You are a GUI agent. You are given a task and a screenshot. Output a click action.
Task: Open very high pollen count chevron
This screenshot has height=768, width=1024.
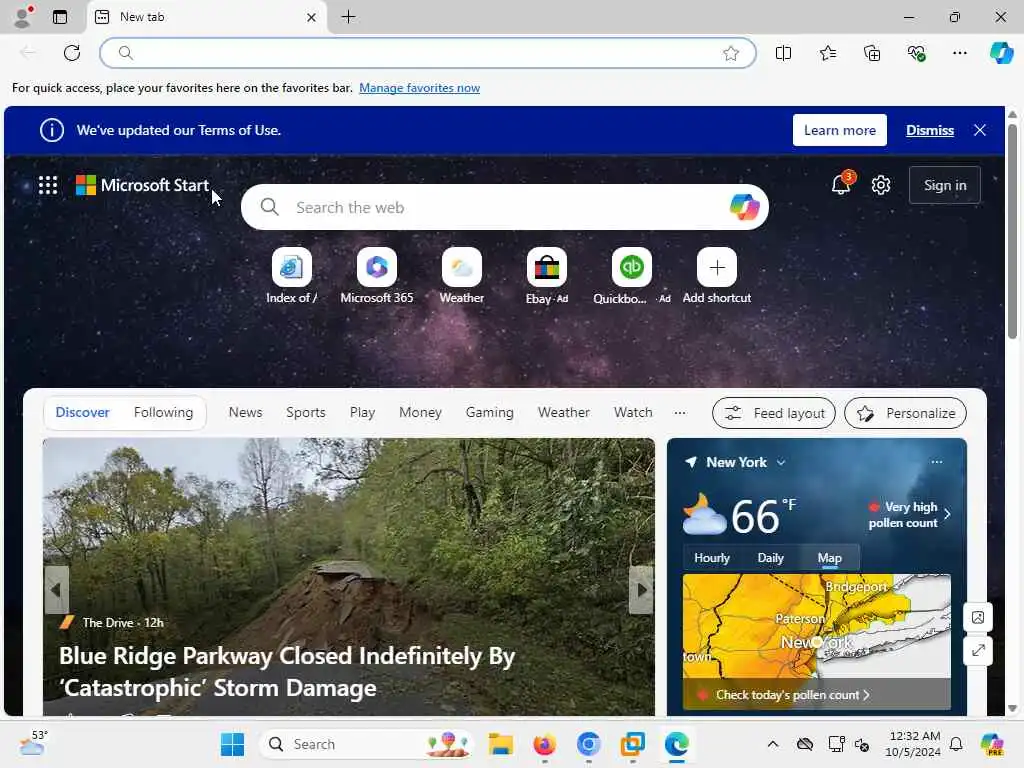tap(948, 514)
